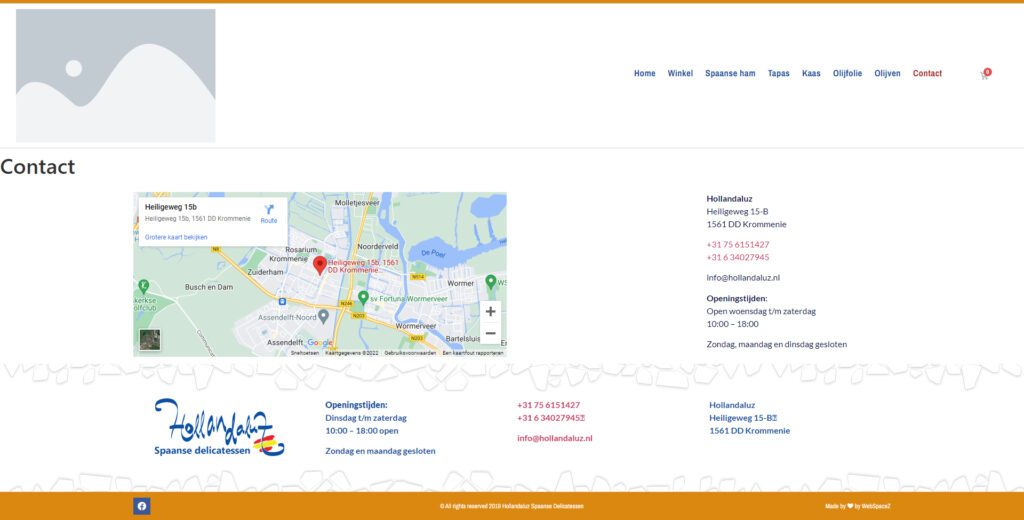
Task: Click 'Zondag en maandag gesloten' in the footer
Action: [x=380, y=451]
